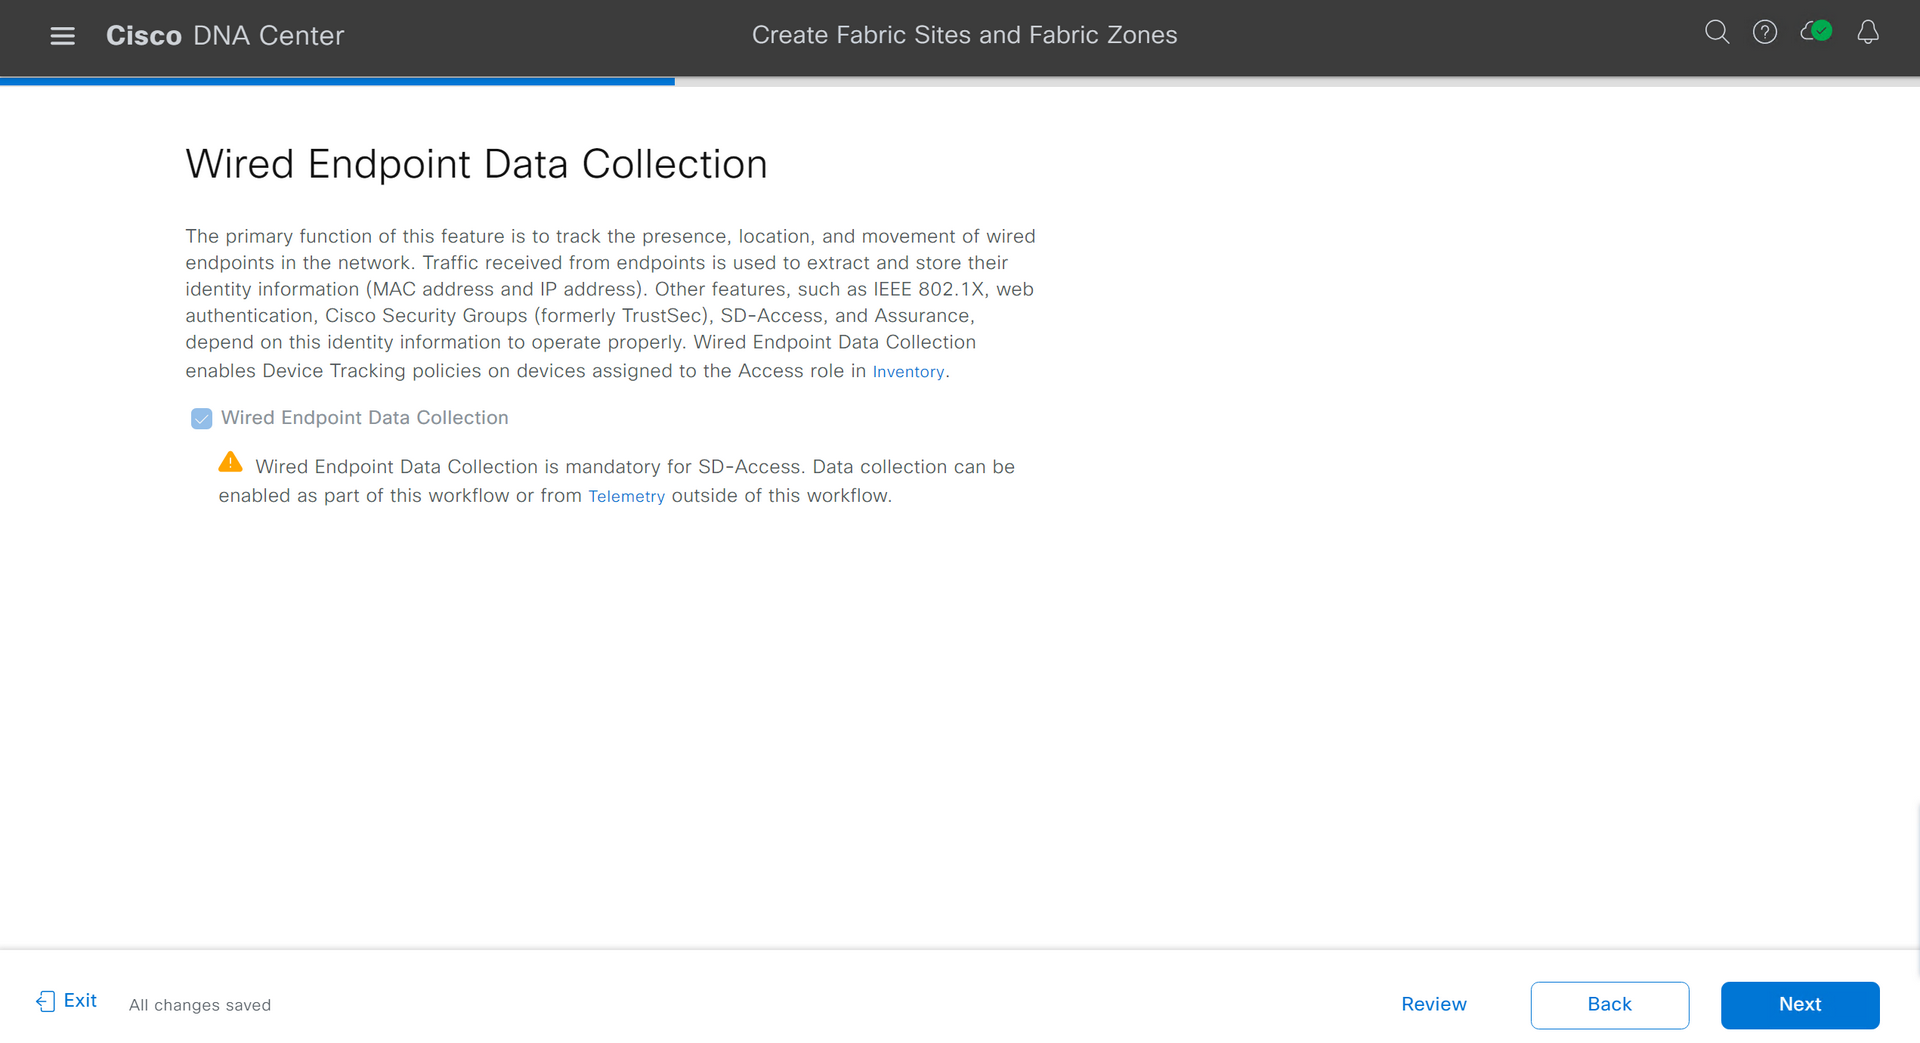The image size is (1920, 1043).
Task: Open the search via magnifier icon
Action: click(1717, 32)
